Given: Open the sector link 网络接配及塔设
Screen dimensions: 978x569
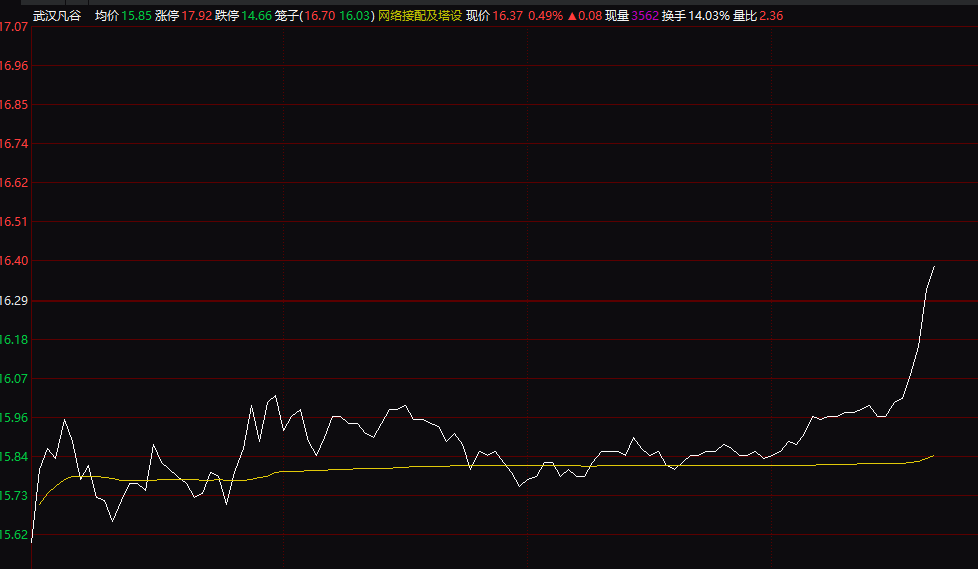Looking at the screenshot, I should click(420, 16).
